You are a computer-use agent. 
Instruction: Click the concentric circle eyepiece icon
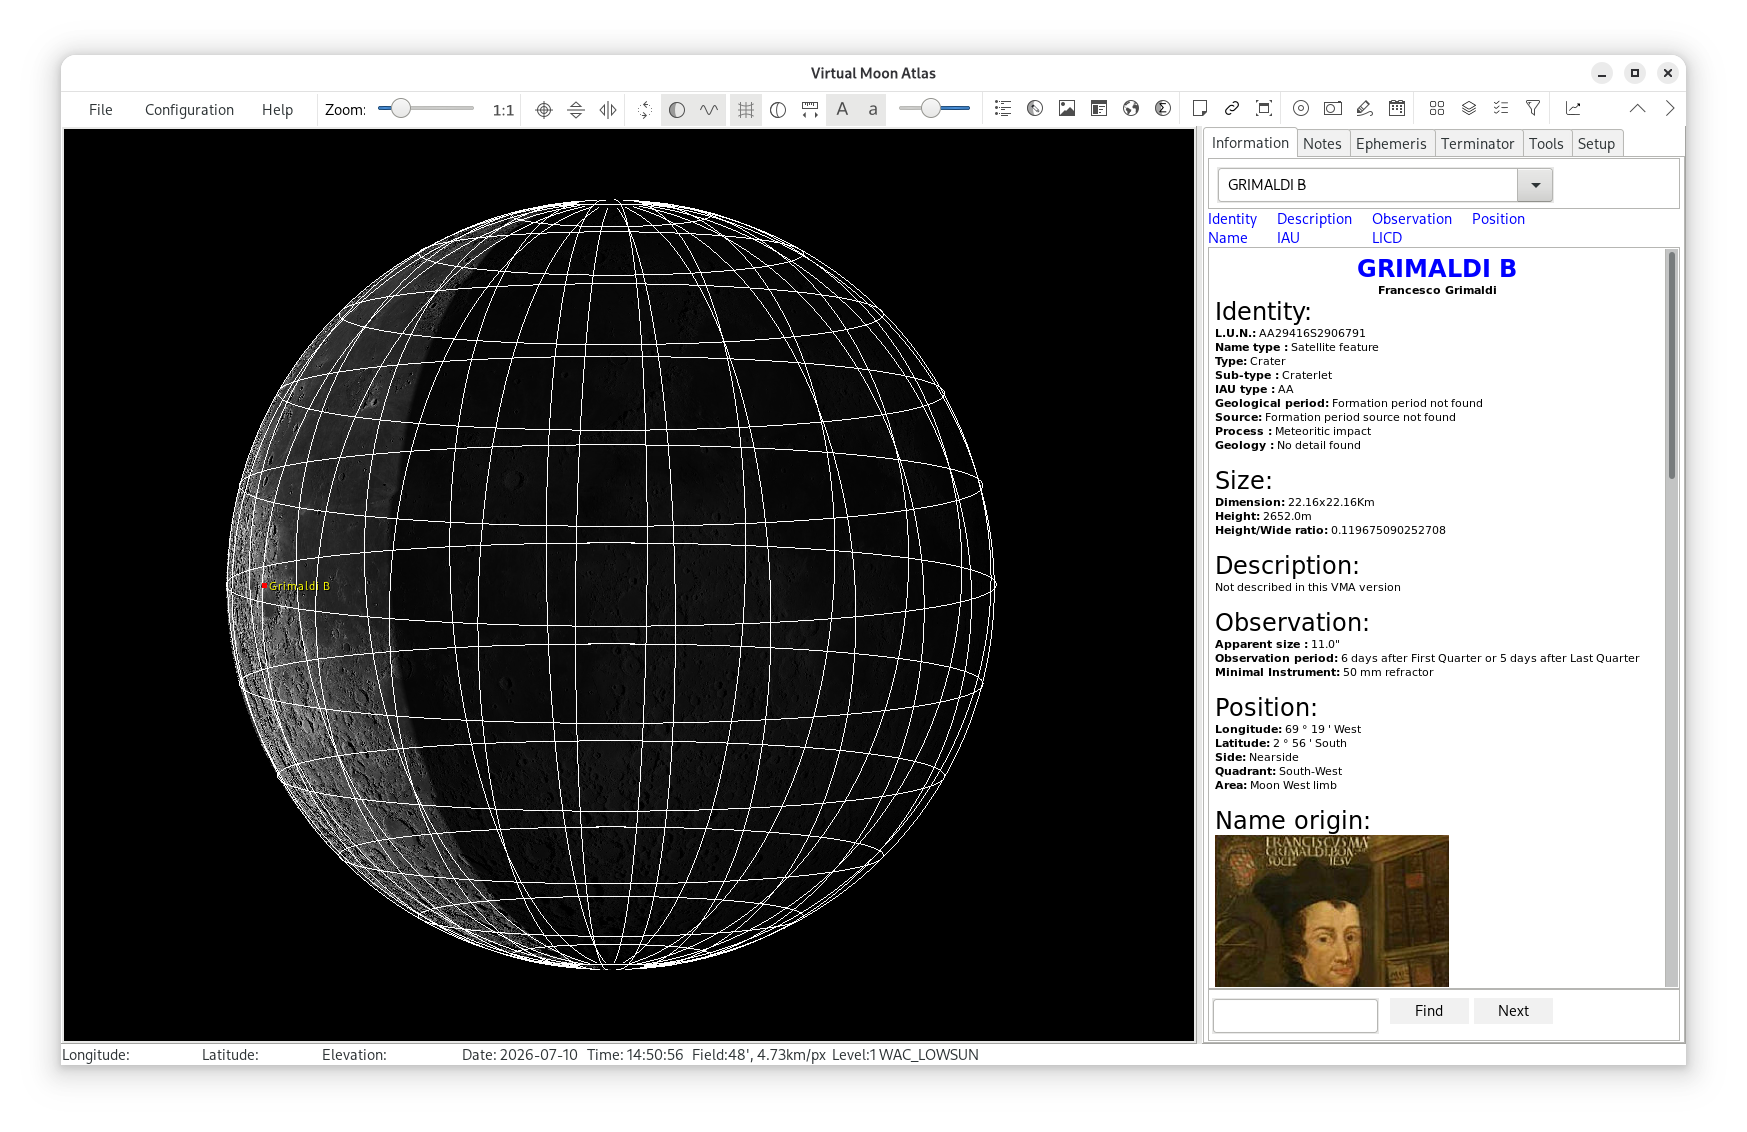[1301, 108]
